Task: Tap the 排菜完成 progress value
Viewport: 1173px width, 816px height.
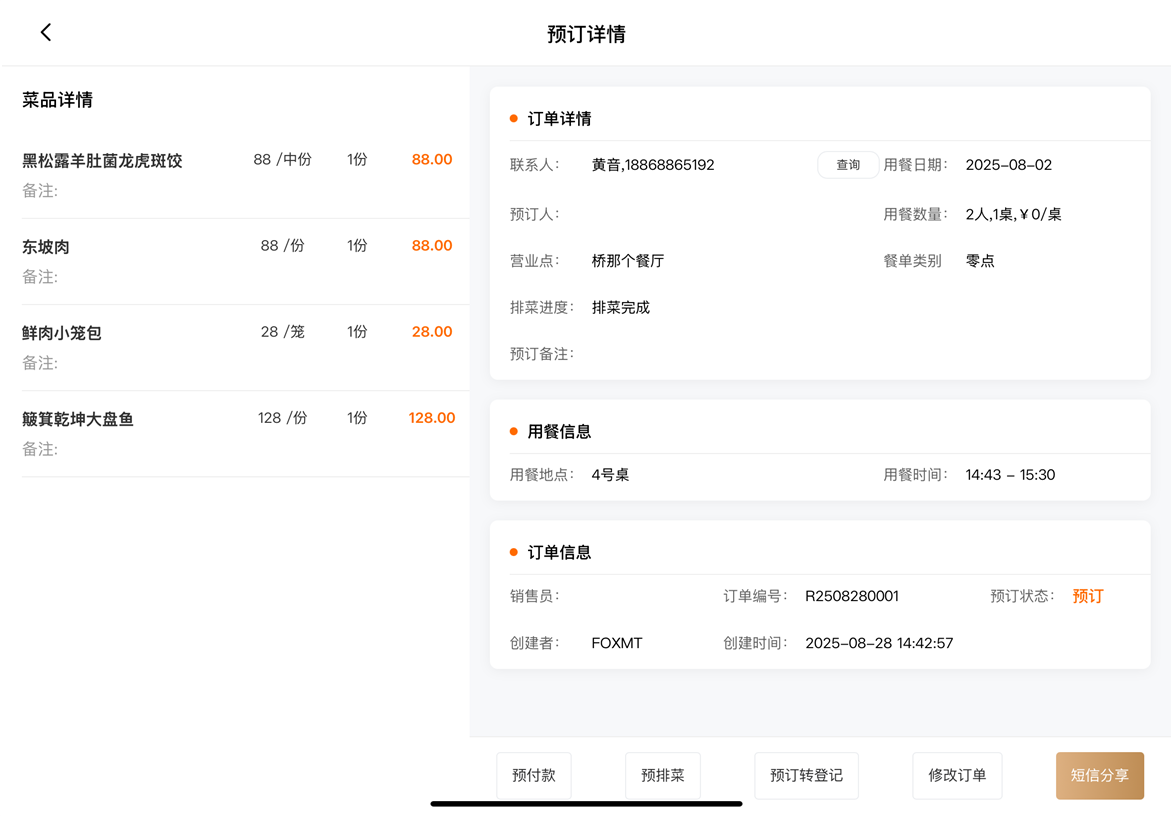Action: 620,307
